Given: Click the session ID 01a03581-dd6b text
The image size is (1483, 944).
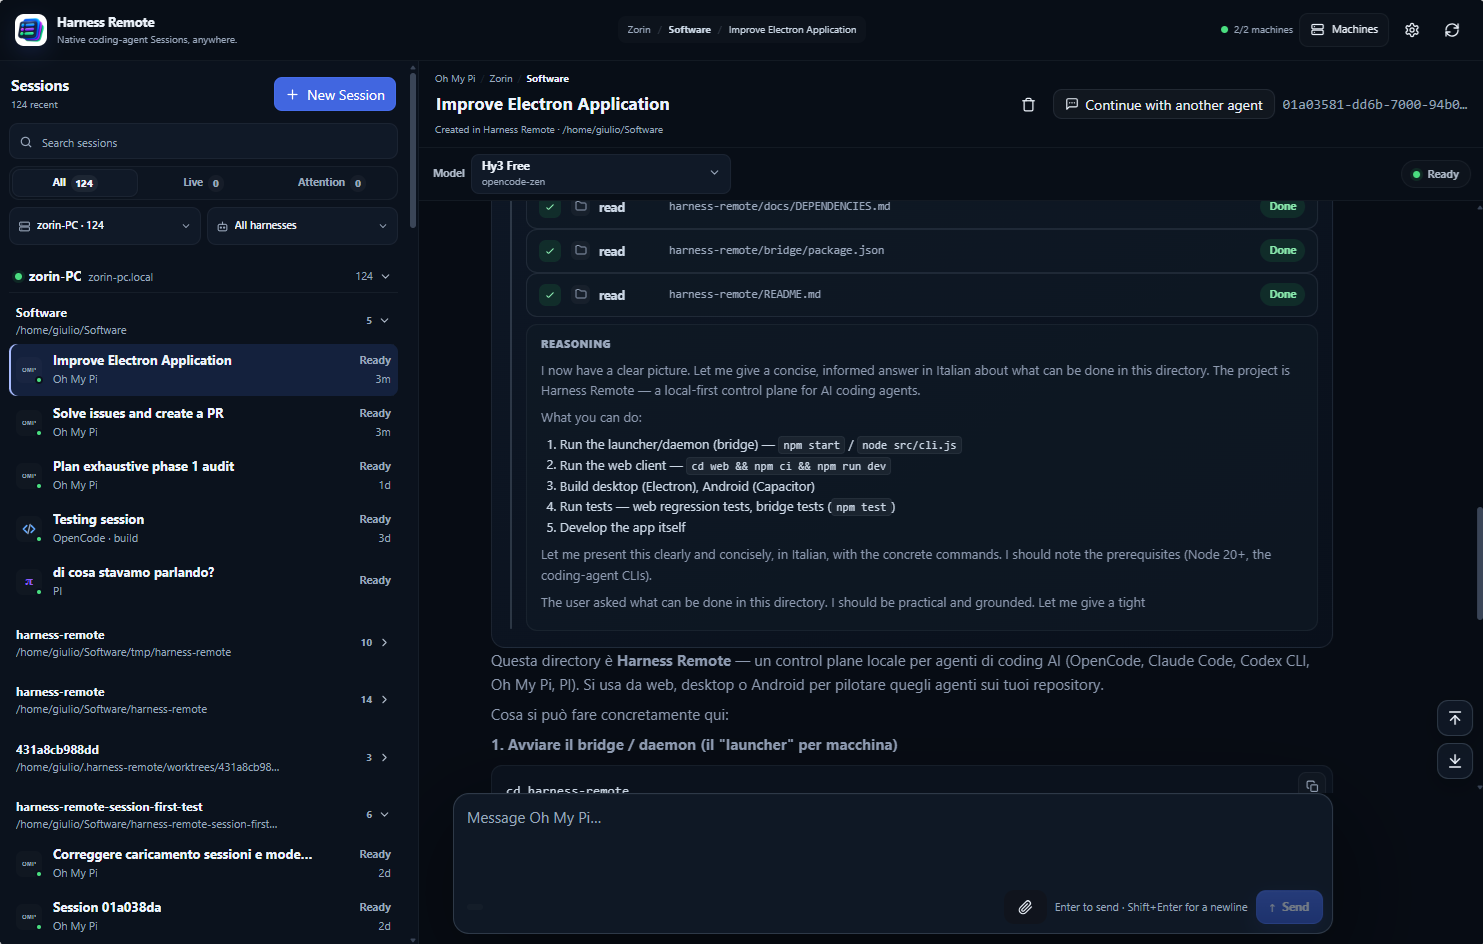Looking at the screenshot, I should (x=1375, y=105).
